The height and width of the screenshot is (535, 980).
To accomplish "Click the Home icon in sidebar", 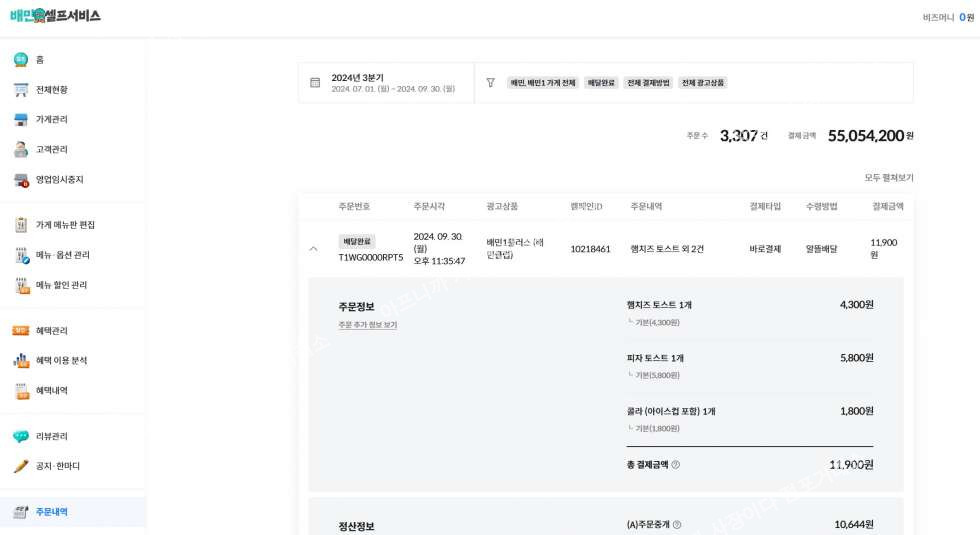I will point(21,60).
